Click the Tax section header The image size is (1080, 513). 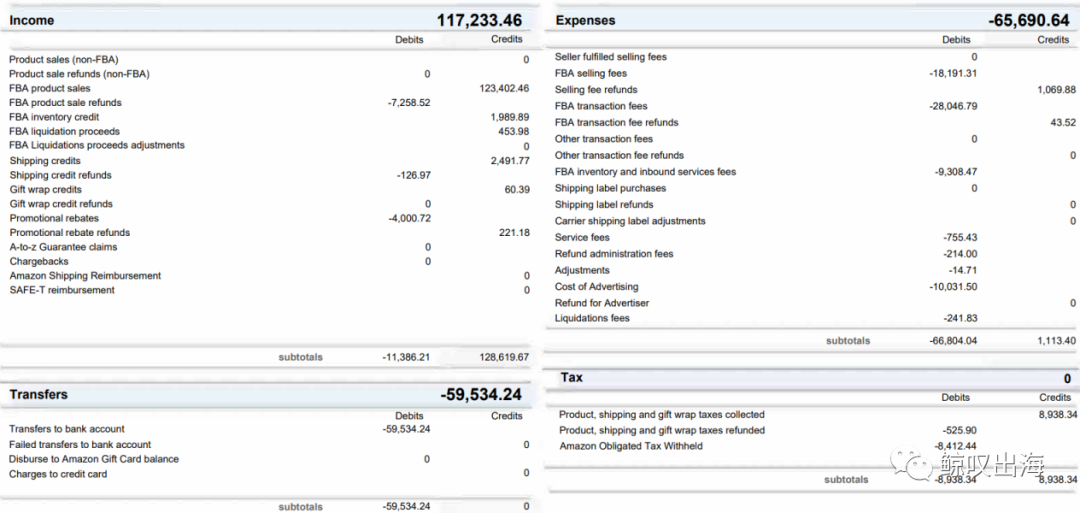[571, 378]
